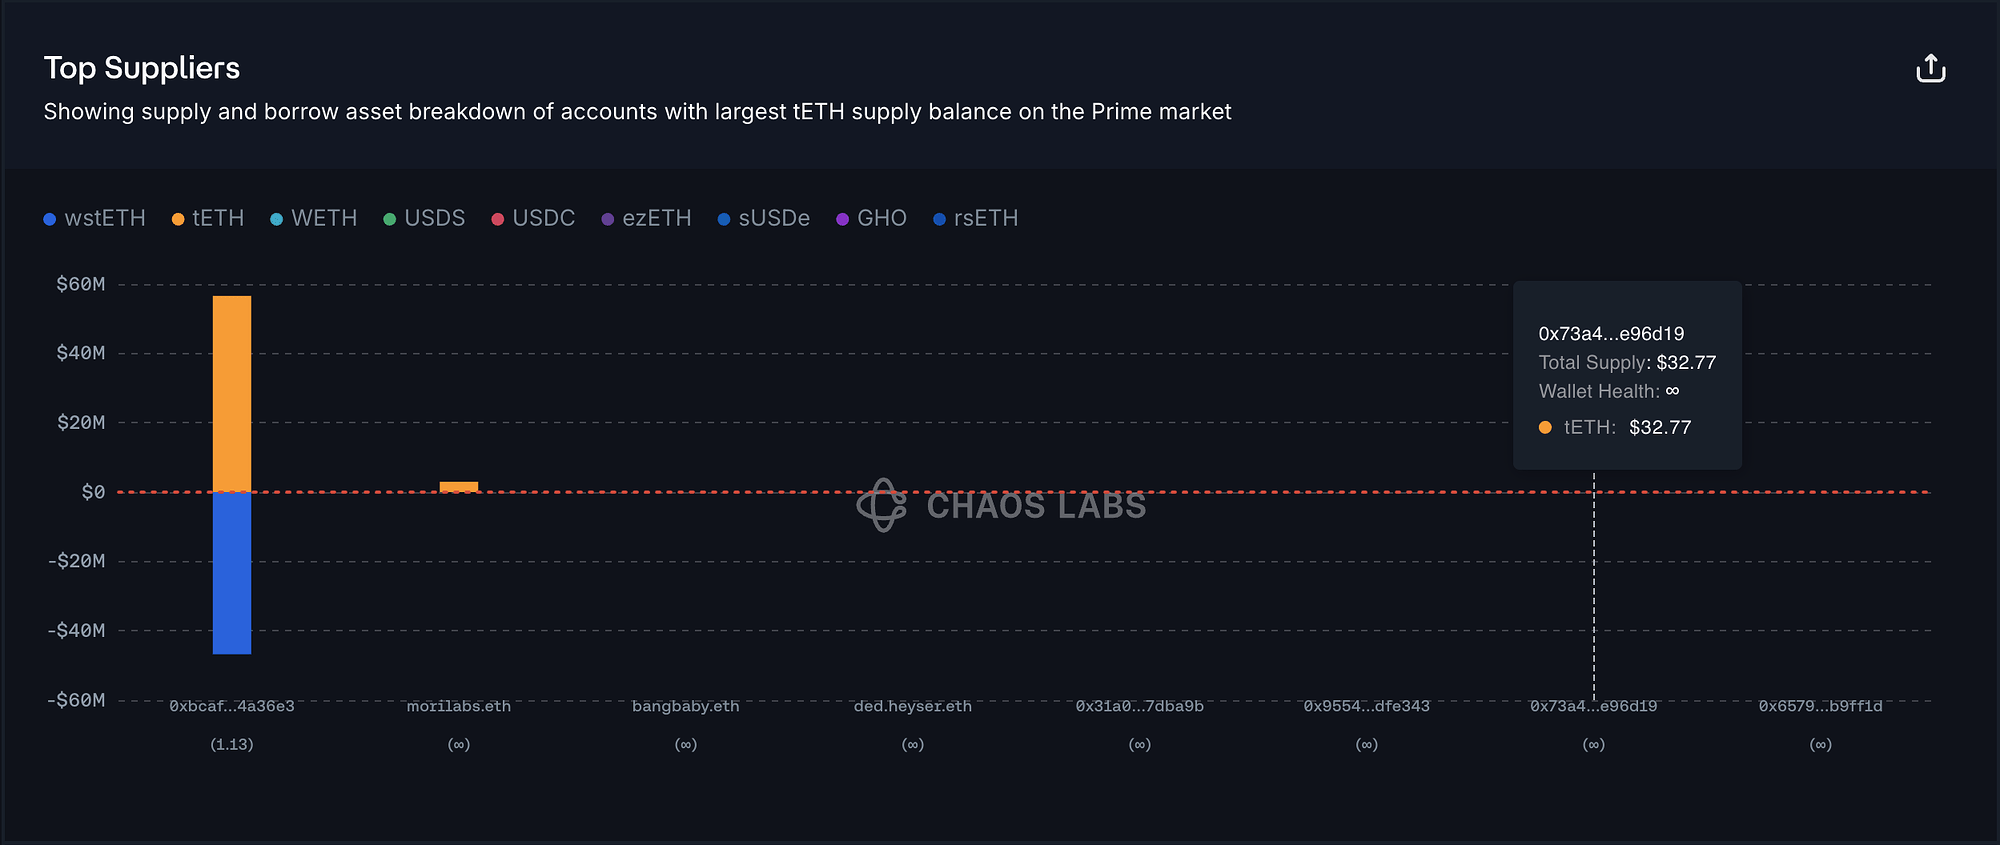Click the 0x6579...b9ff1d address label

[x=1821, y=706]
